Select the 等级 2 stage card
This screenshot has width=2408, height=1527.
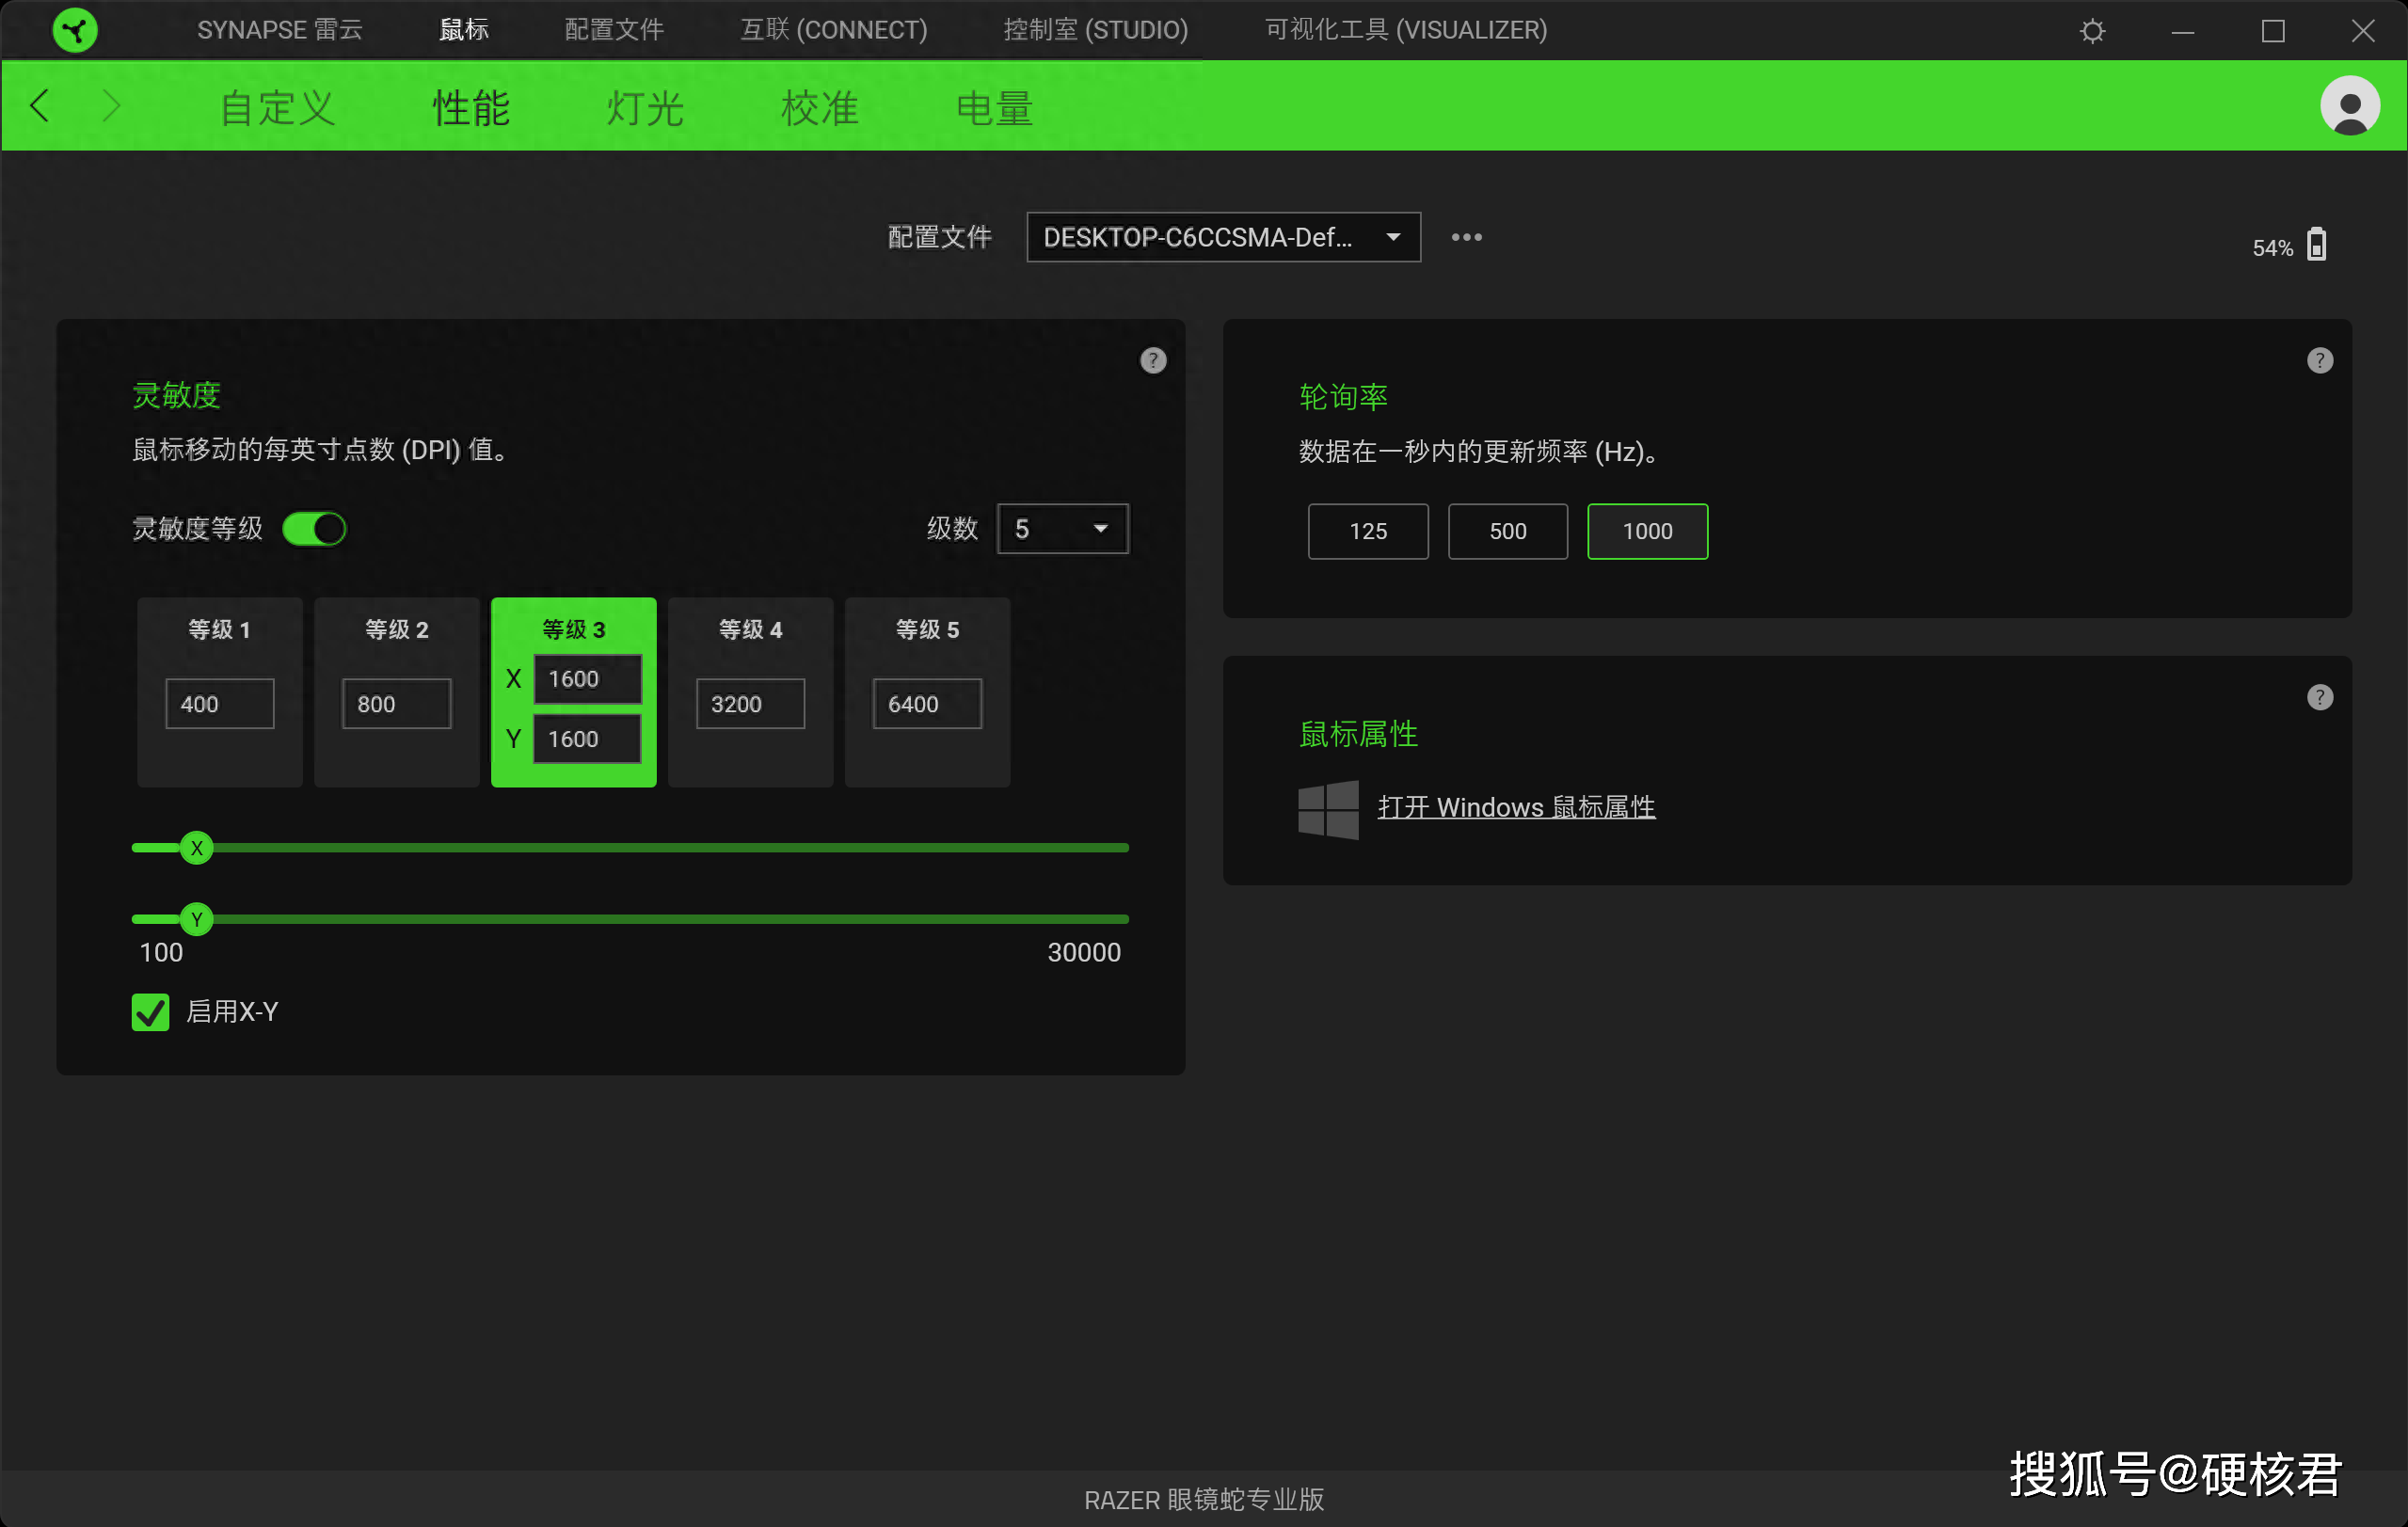coord(397,693)
